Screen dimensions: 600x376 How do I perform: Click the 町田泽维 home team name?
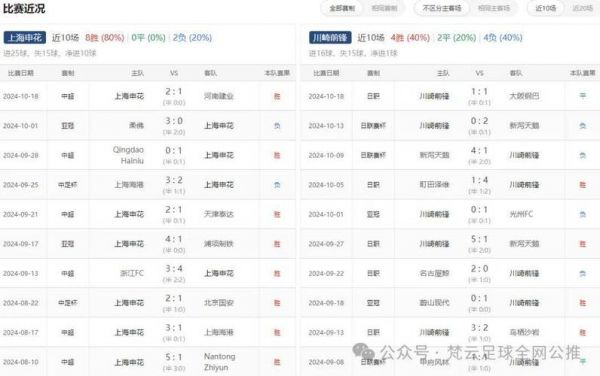(x=434, y=185)
